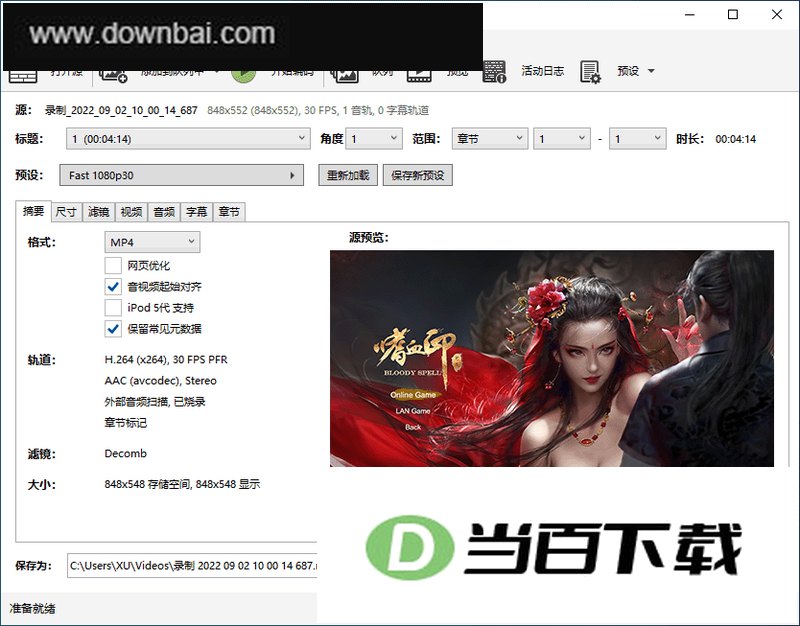The height and width of the screenshot is (626, 800).
Task: Click the add to queue icon
Action: (113, 74)
